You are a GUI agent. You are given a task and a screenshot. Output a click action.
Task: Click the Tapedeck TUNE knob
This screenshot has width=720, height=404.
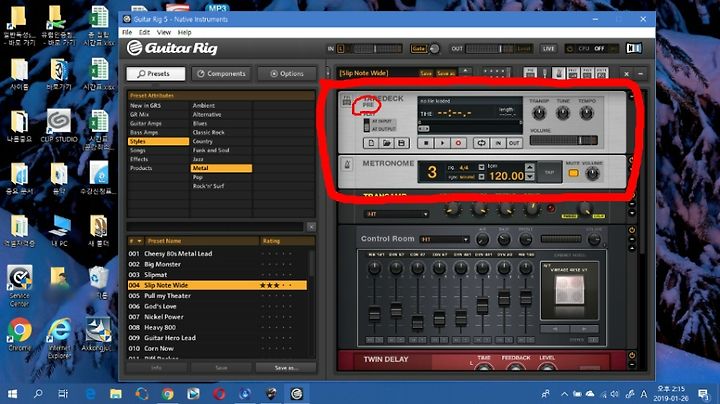(563, 112)
